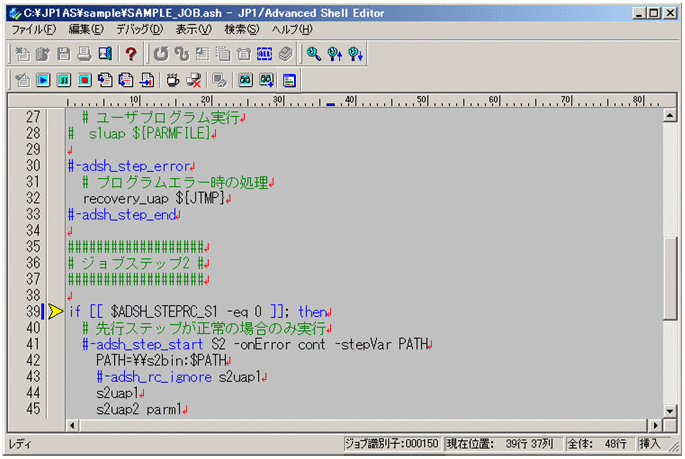Viewport: 685px width, 459px height.
Task: Click the yellow current-line arrow on line 39
Action: pos(55,312)
